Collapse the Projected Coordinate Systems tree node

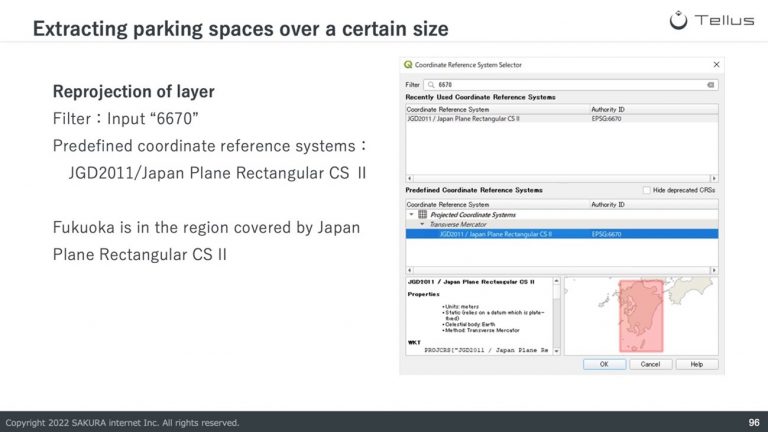(x=411, y=215)
